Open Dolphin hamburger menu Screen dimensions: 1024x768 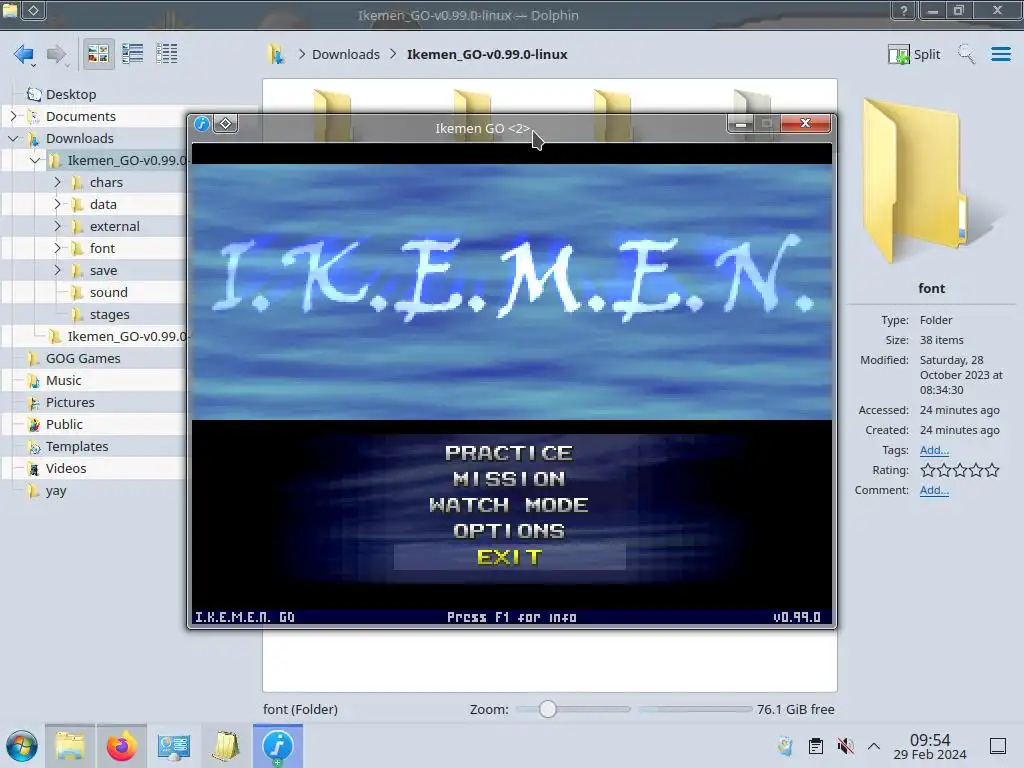1000,54
